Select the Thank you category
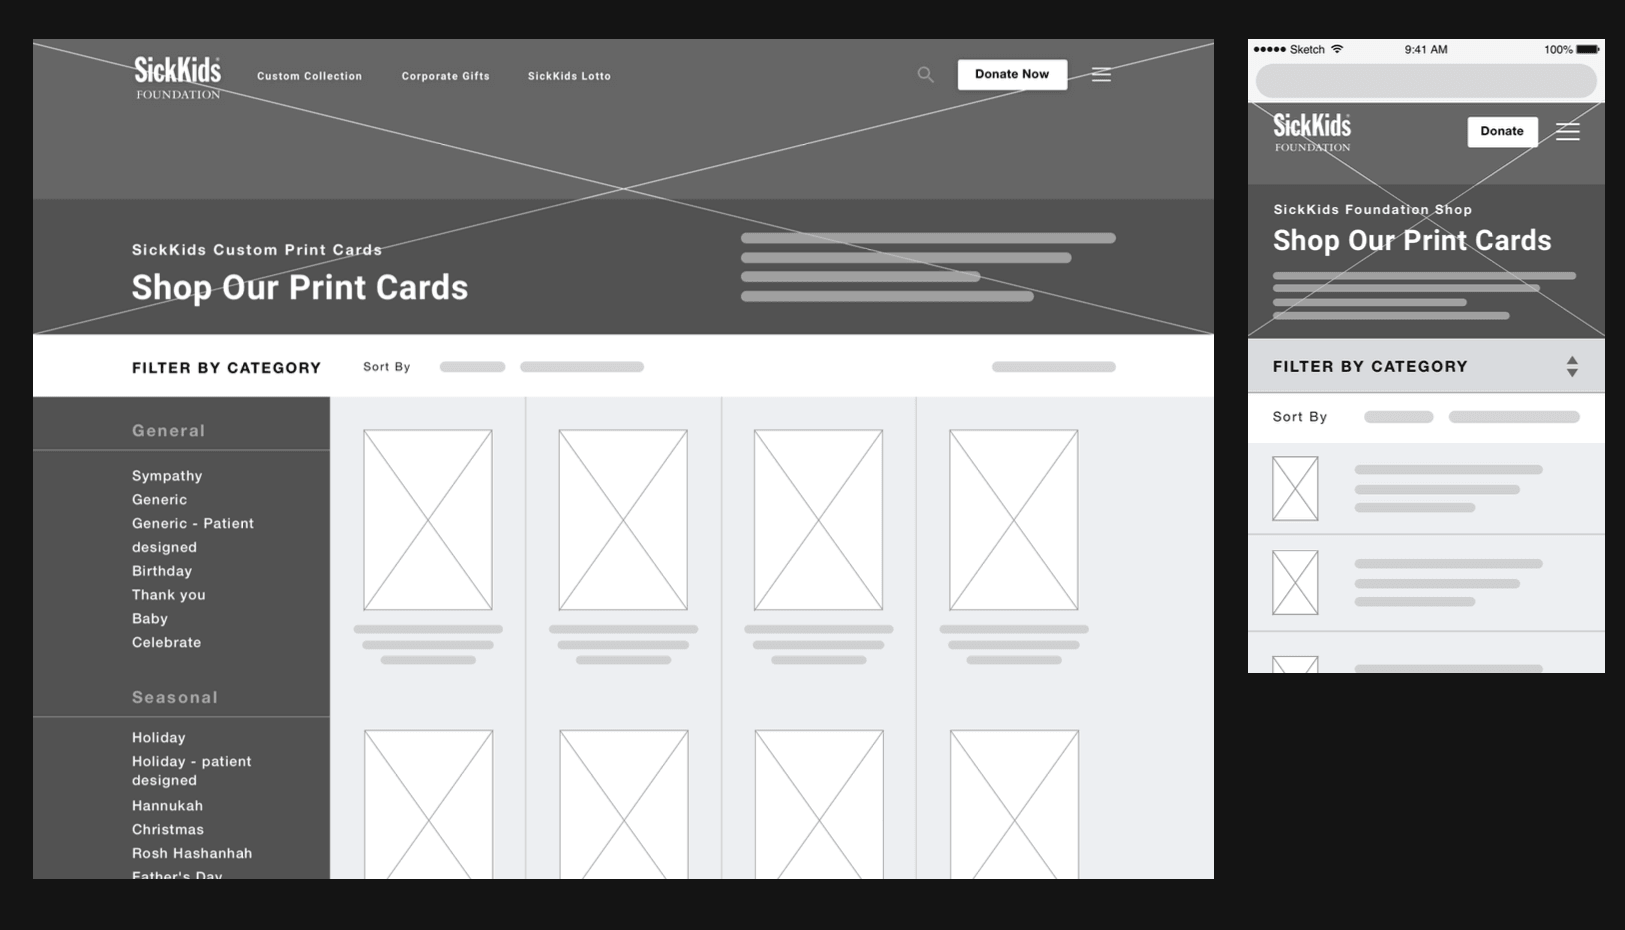1625x930 pixels. click(x=169, y=595)
